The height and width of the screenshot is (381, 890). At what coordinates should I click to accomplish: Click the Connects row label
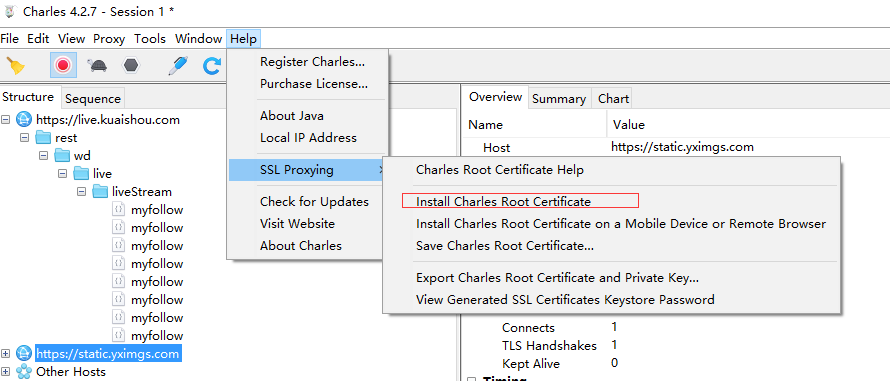tap(528, 328)
